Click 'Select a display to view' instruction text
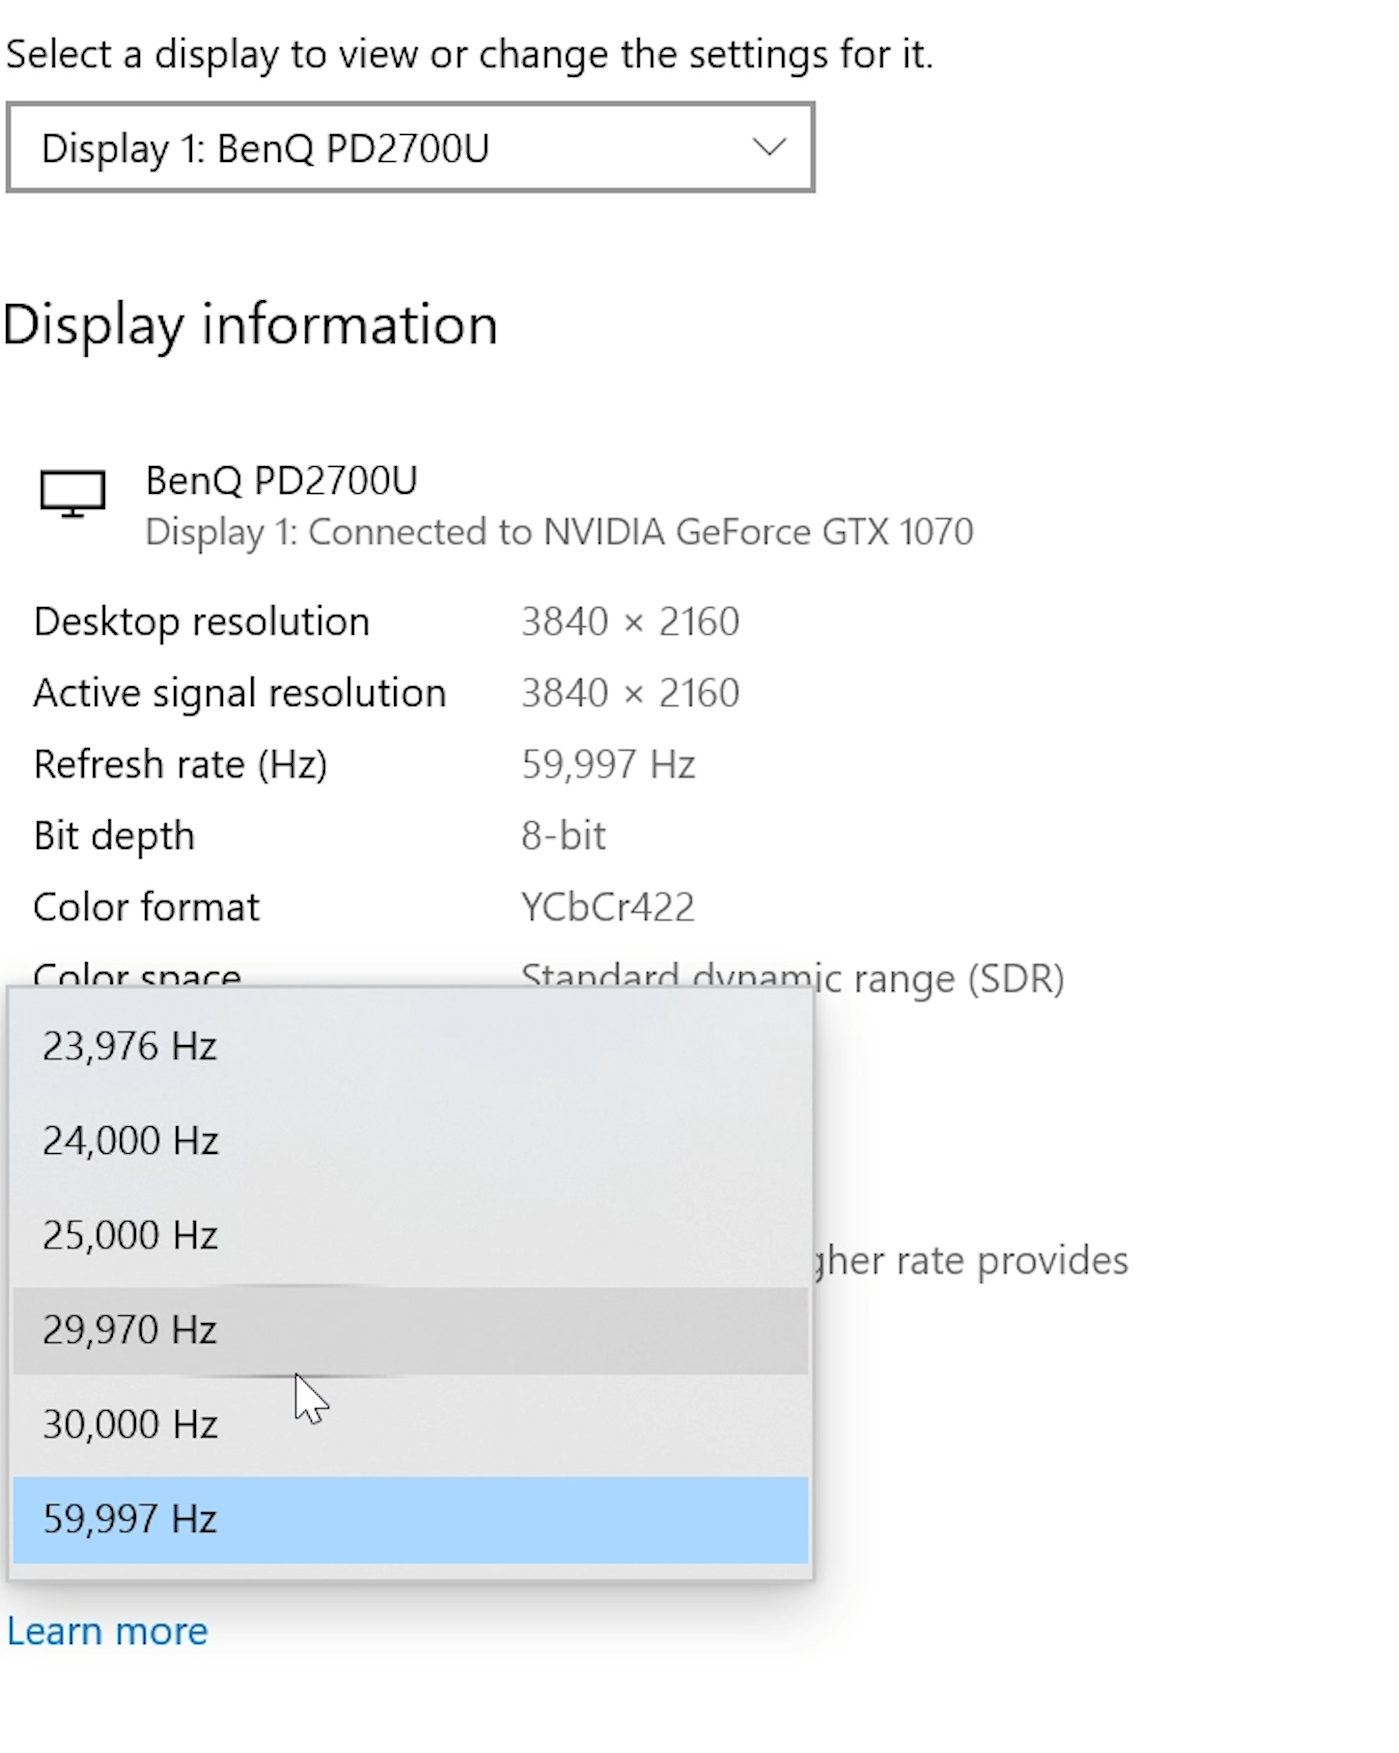 click(x=469, y=54)
